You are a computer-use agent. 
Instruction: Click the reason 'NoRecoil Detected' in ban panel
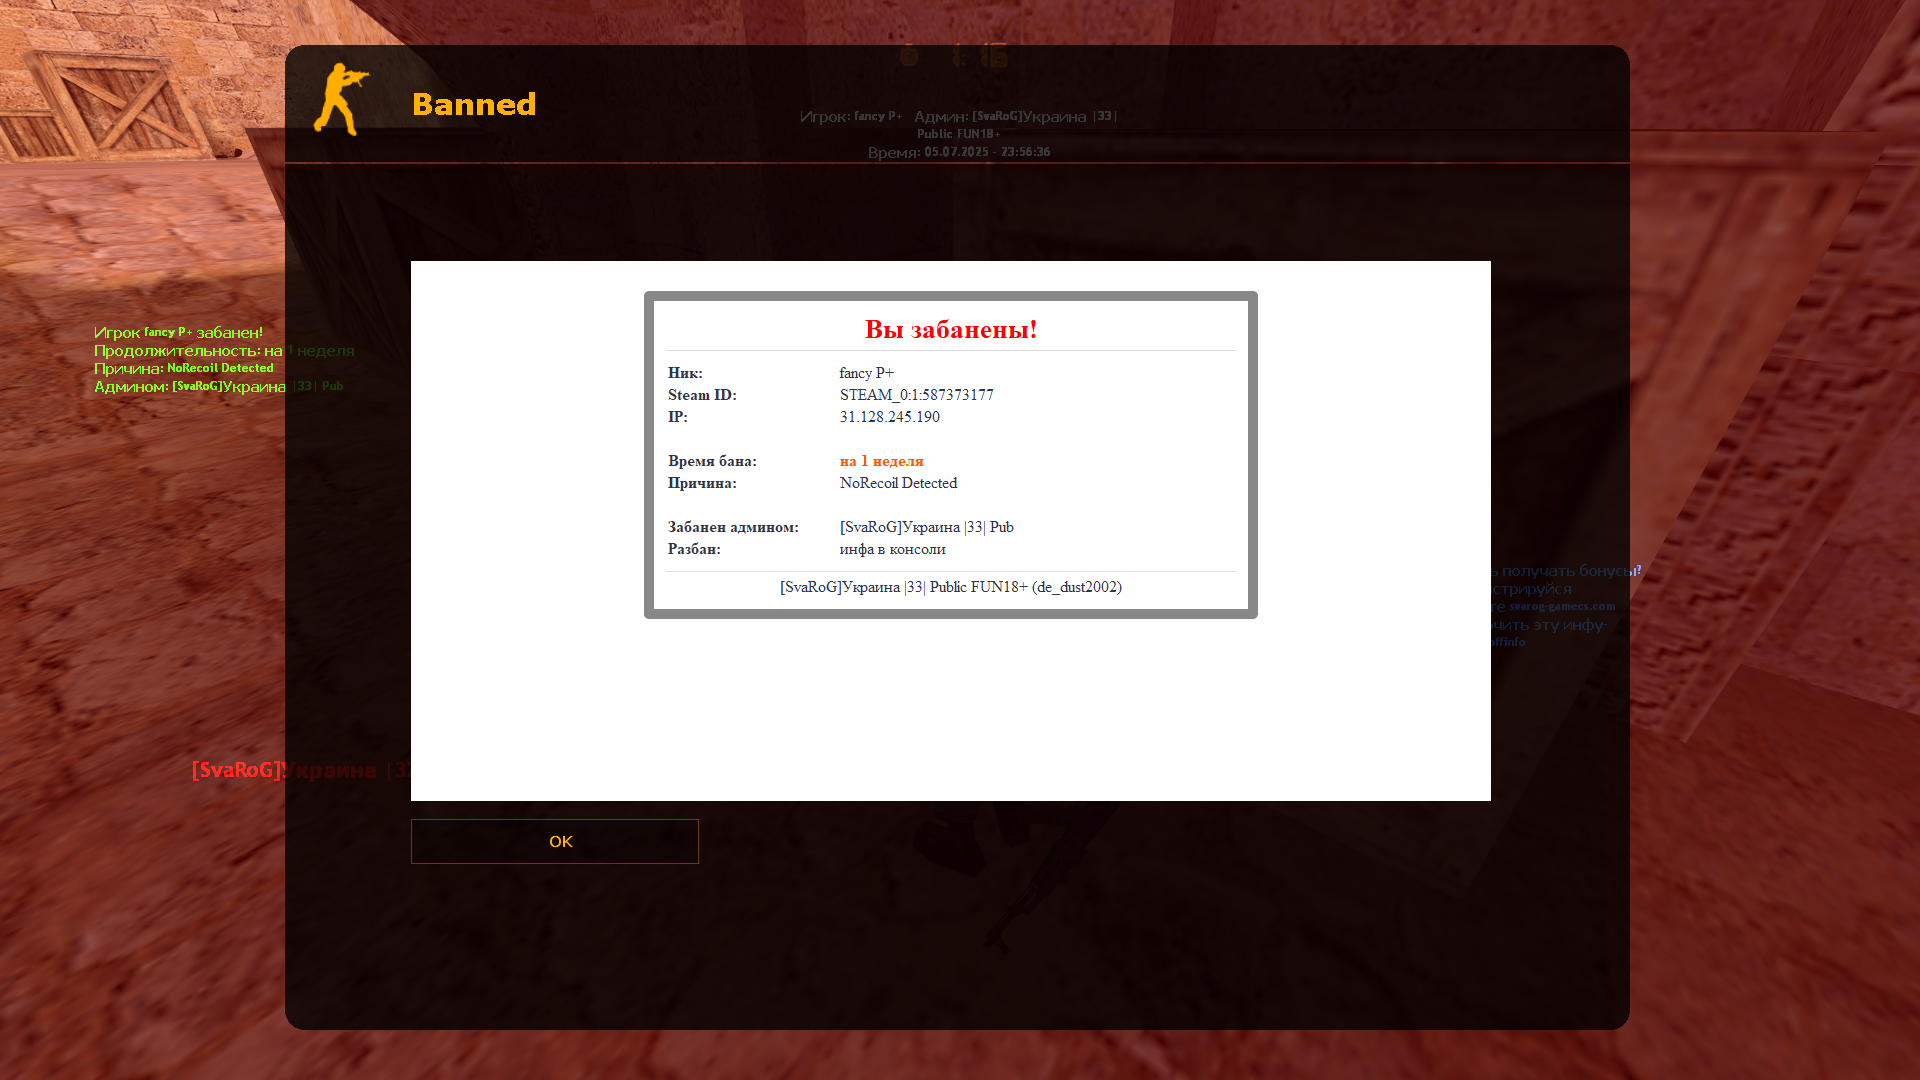pos(898,483)
